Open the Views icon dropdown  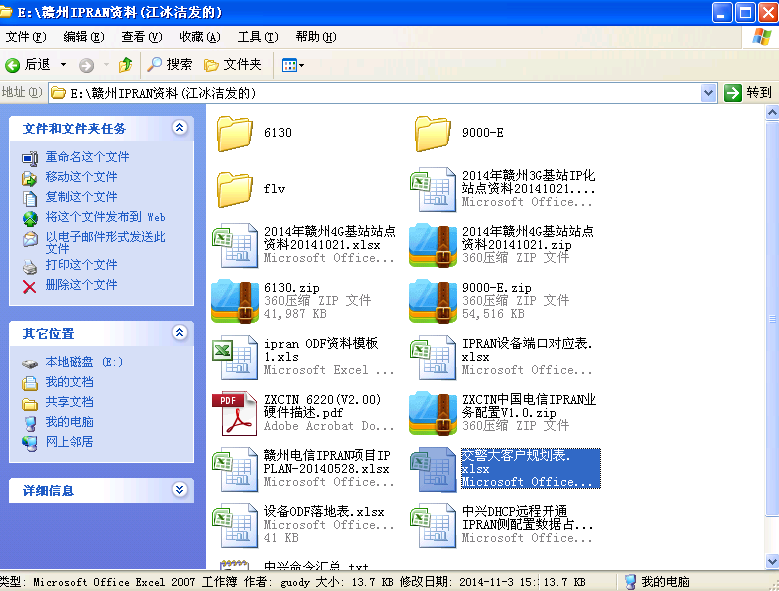[293, 65]
